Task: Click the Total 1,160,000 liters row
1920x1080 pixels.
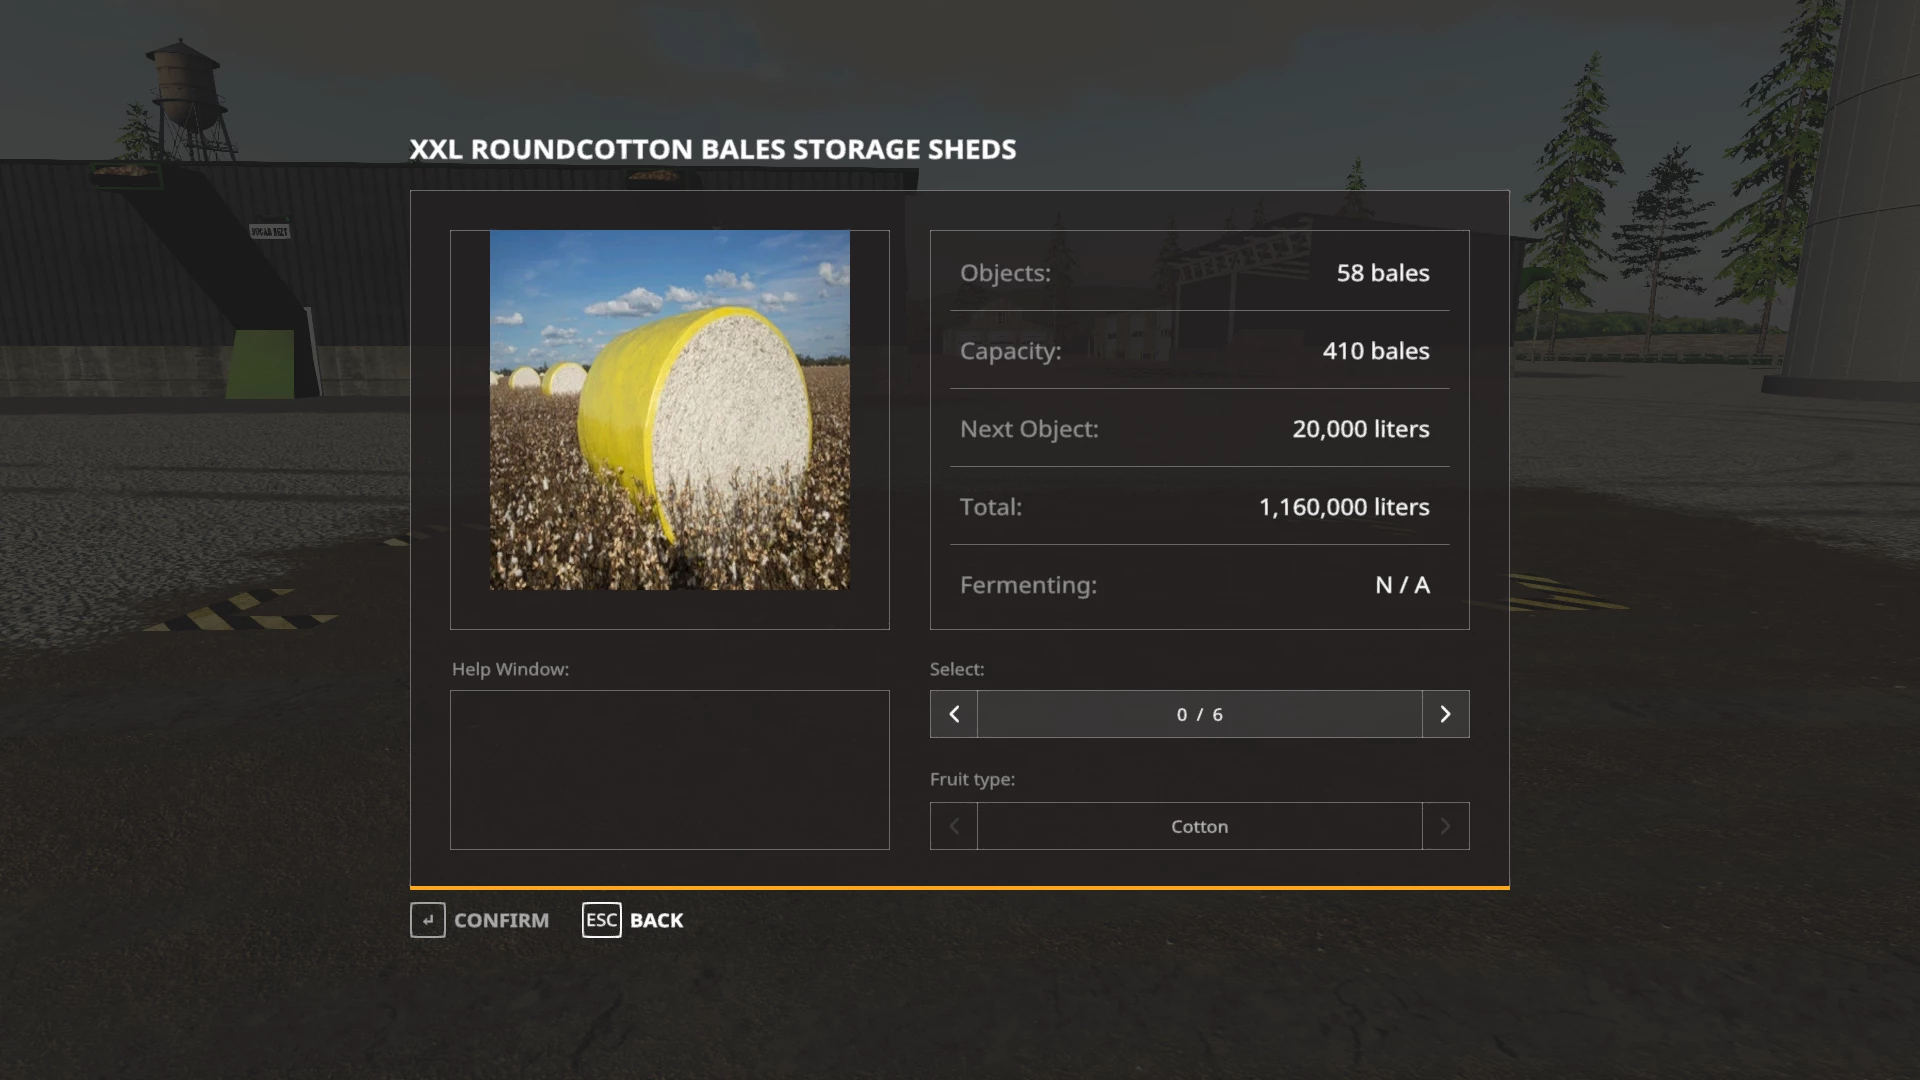Action: pyautogui.click(x=1199, y=506)
